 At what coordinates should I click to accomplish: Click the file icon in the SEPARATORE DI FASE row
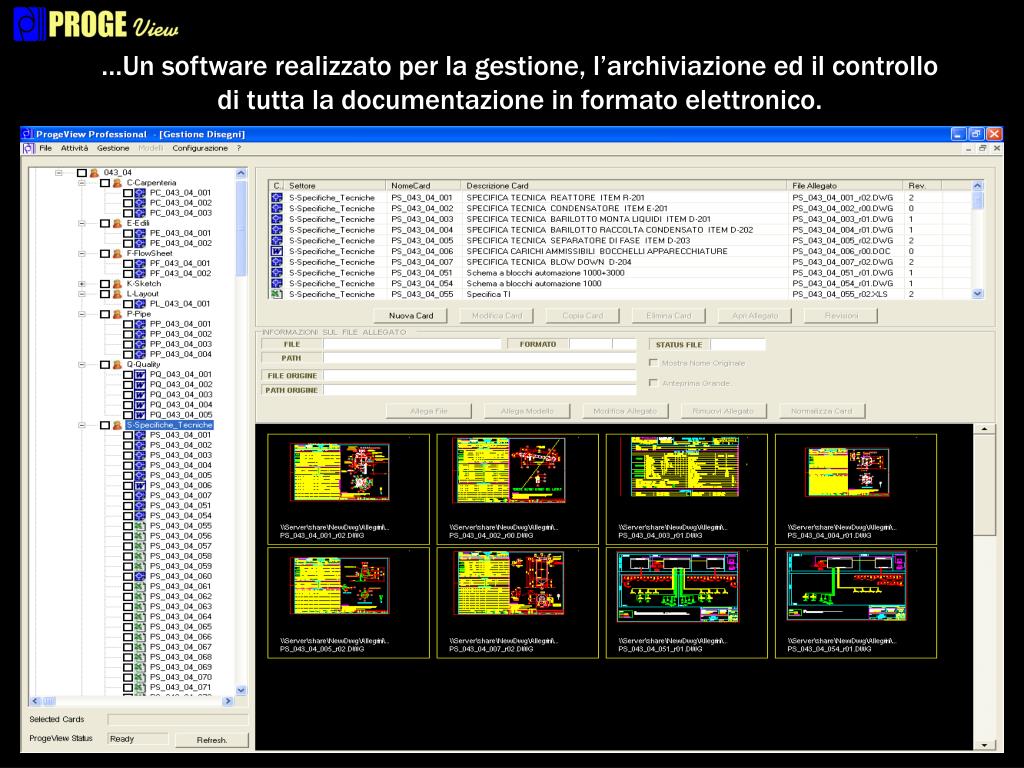(x=277, y=240)
